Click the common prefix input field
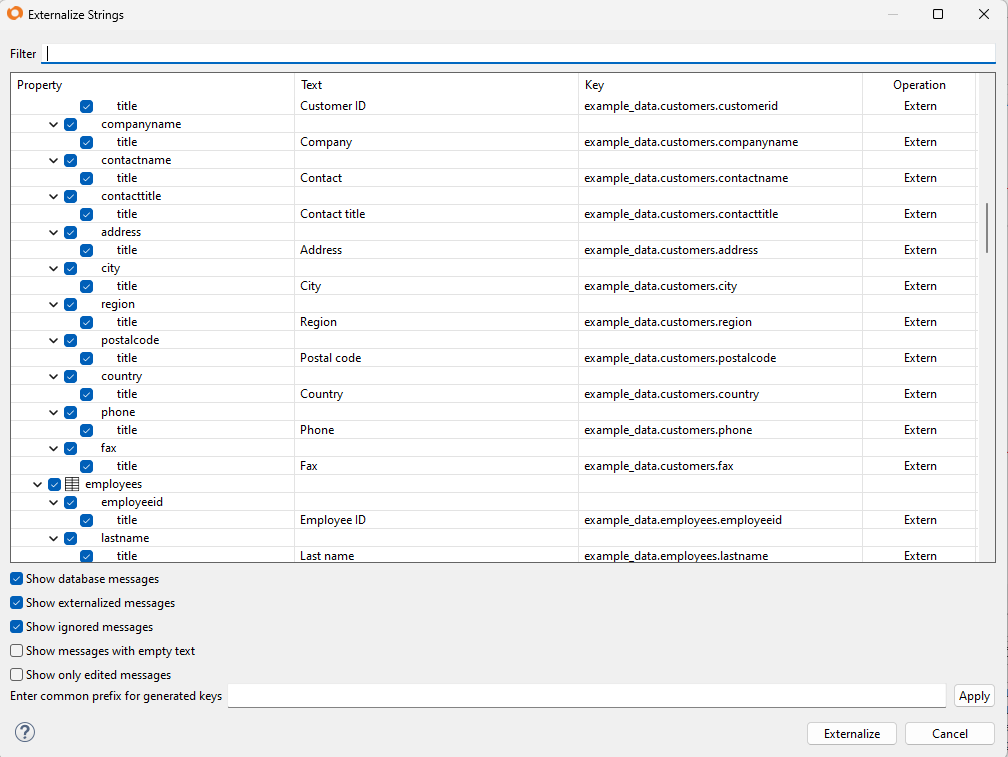This screenshot has height=757, width=1008. 586,696
